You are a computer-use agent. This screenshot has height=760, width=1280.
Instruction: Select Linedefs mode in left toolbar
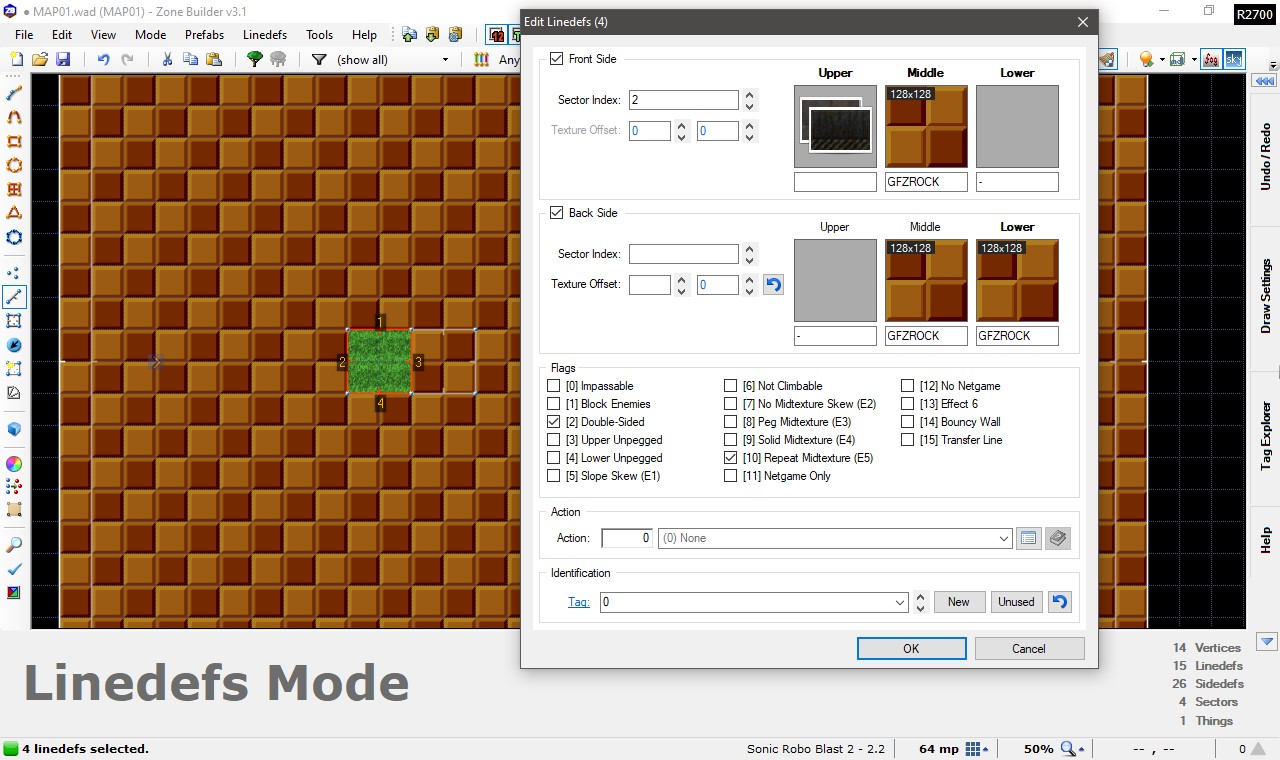click(x=14, y=297)
